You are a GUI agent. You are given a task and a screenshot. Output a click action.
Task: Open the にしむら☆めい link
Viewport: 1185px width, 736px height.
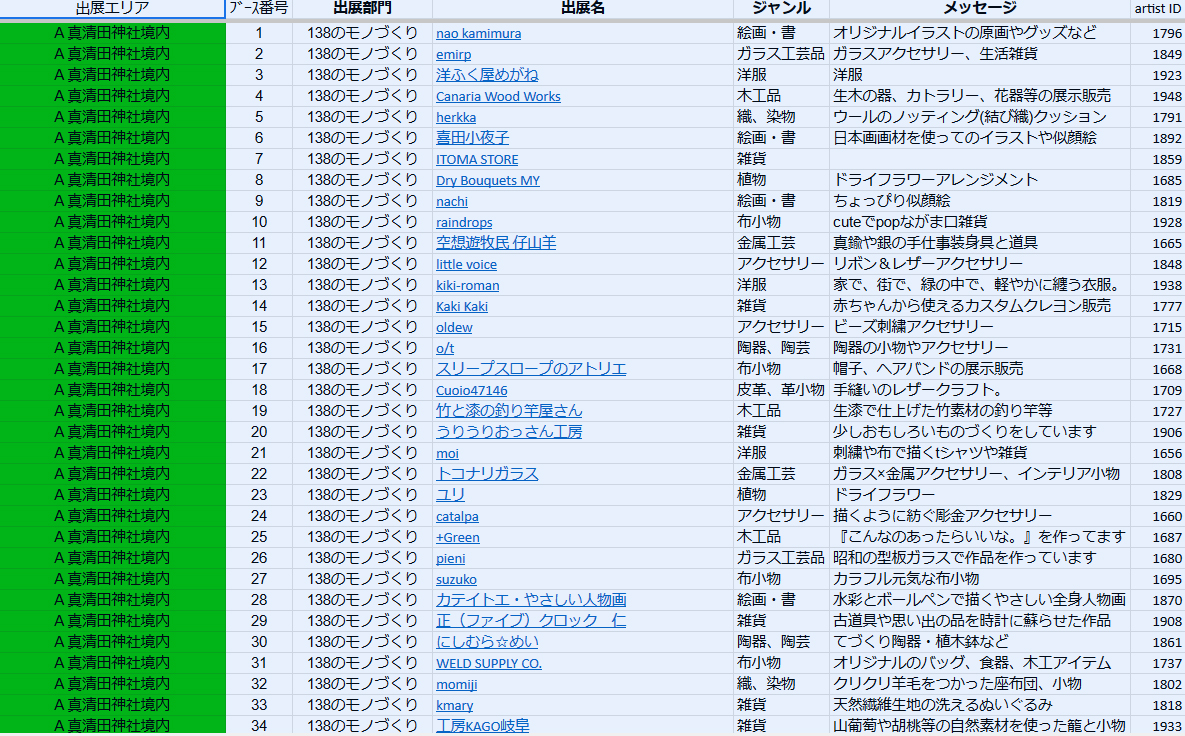[487, 642]
